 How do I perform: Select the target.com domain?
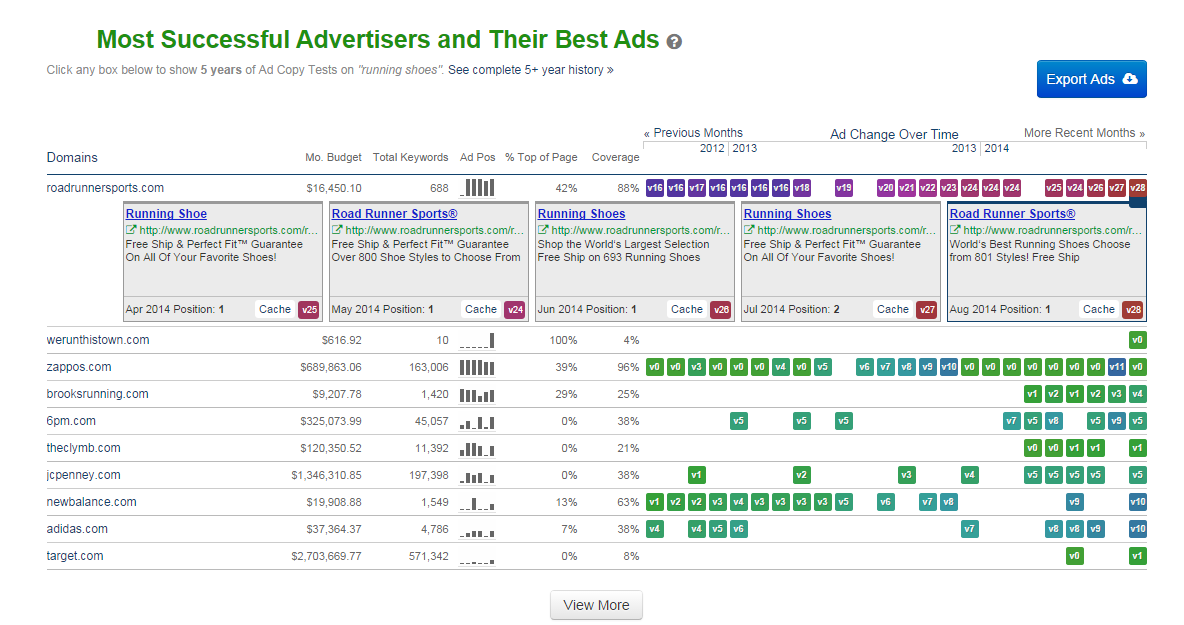pos(75,556)
